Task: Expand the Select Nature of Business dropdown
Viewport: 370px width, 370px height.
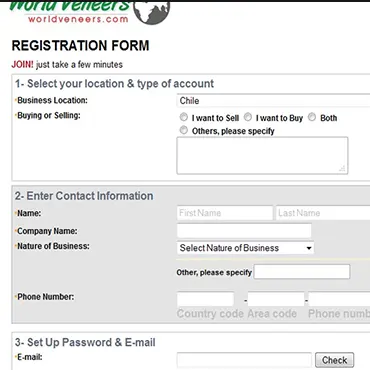Action: [245, 248]
